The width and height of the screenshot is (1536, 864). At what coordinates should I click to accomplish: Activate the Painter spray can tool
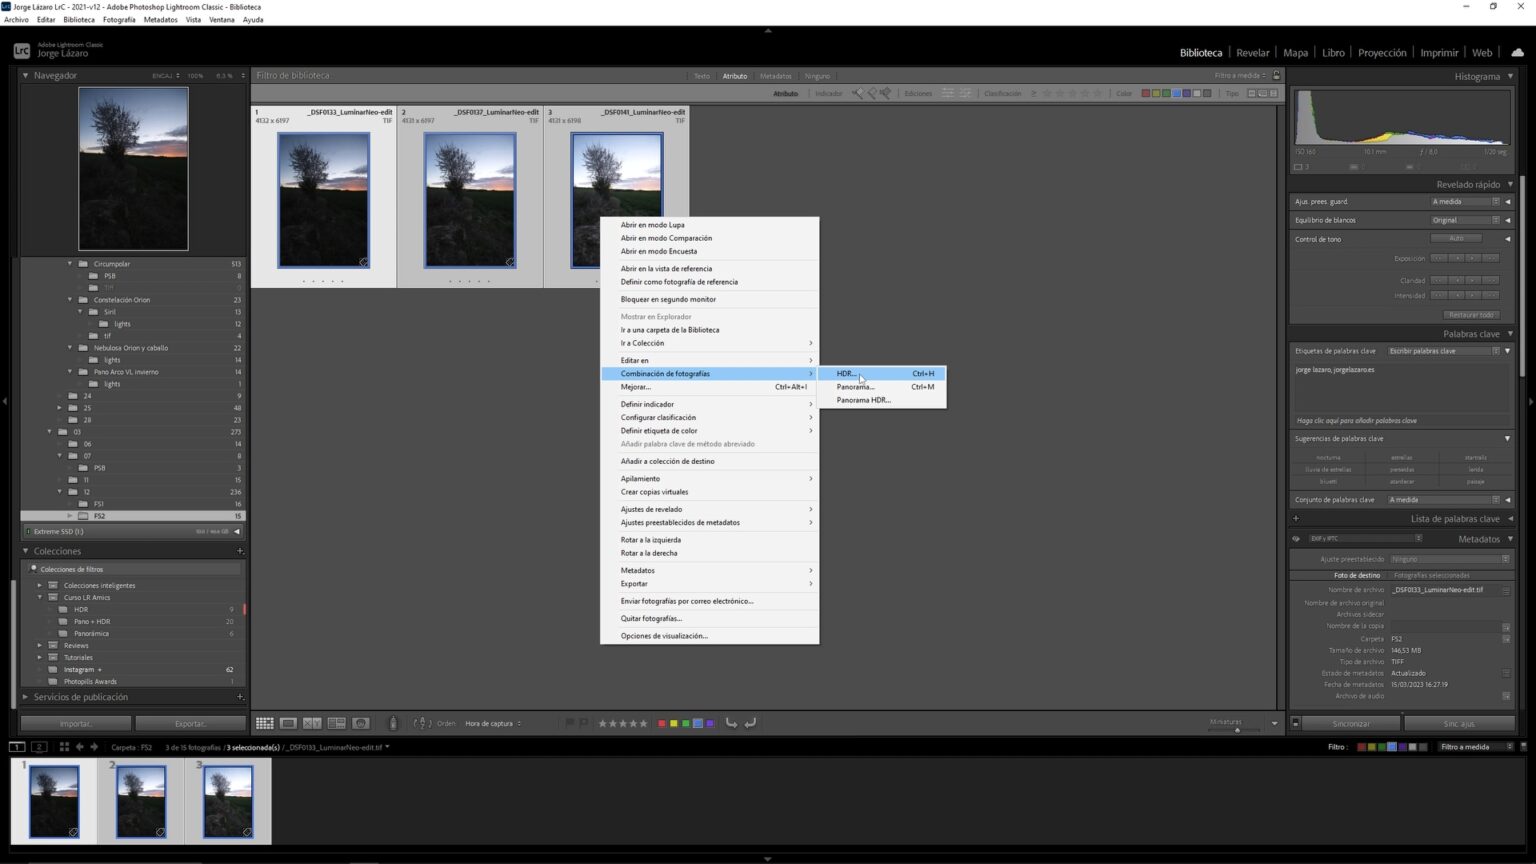coord(393,723)
